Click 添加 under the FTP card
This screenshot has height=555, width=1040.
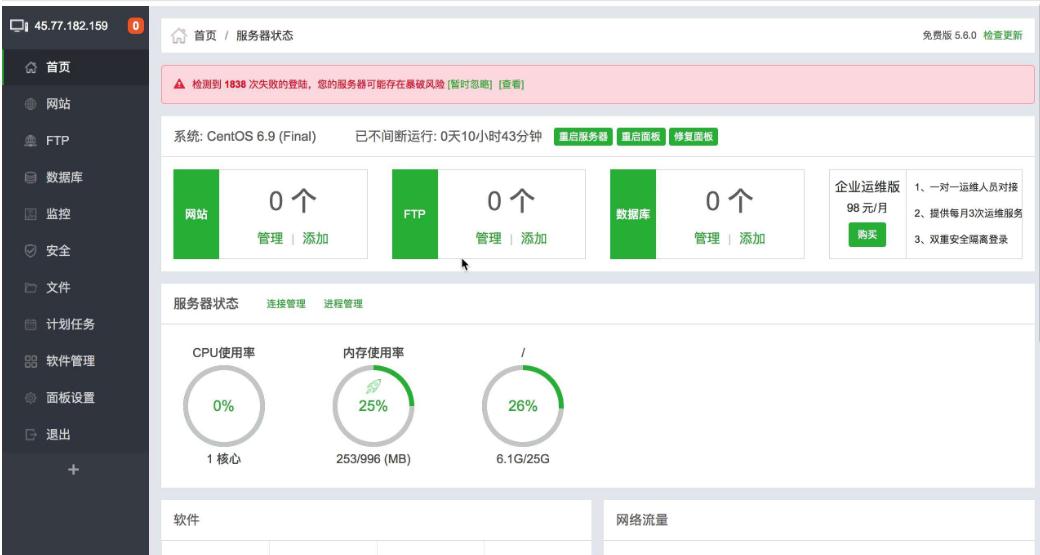[534, 239]
